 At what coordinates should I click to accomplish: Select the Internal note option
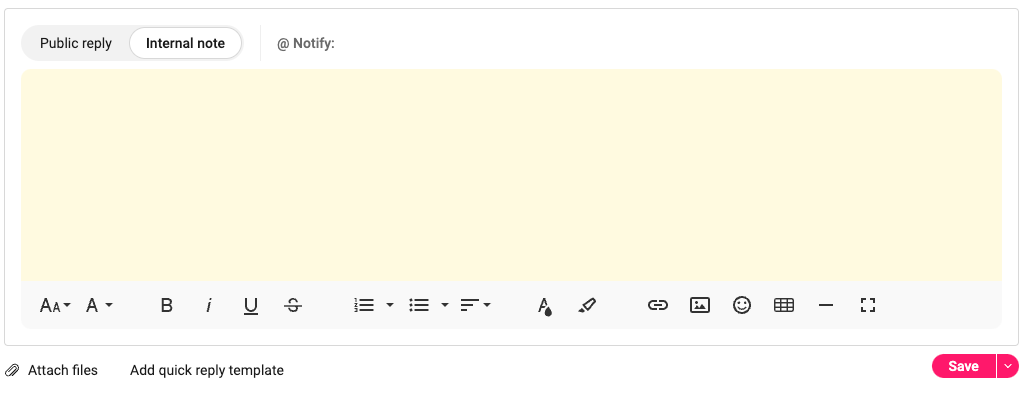point(185,43)
